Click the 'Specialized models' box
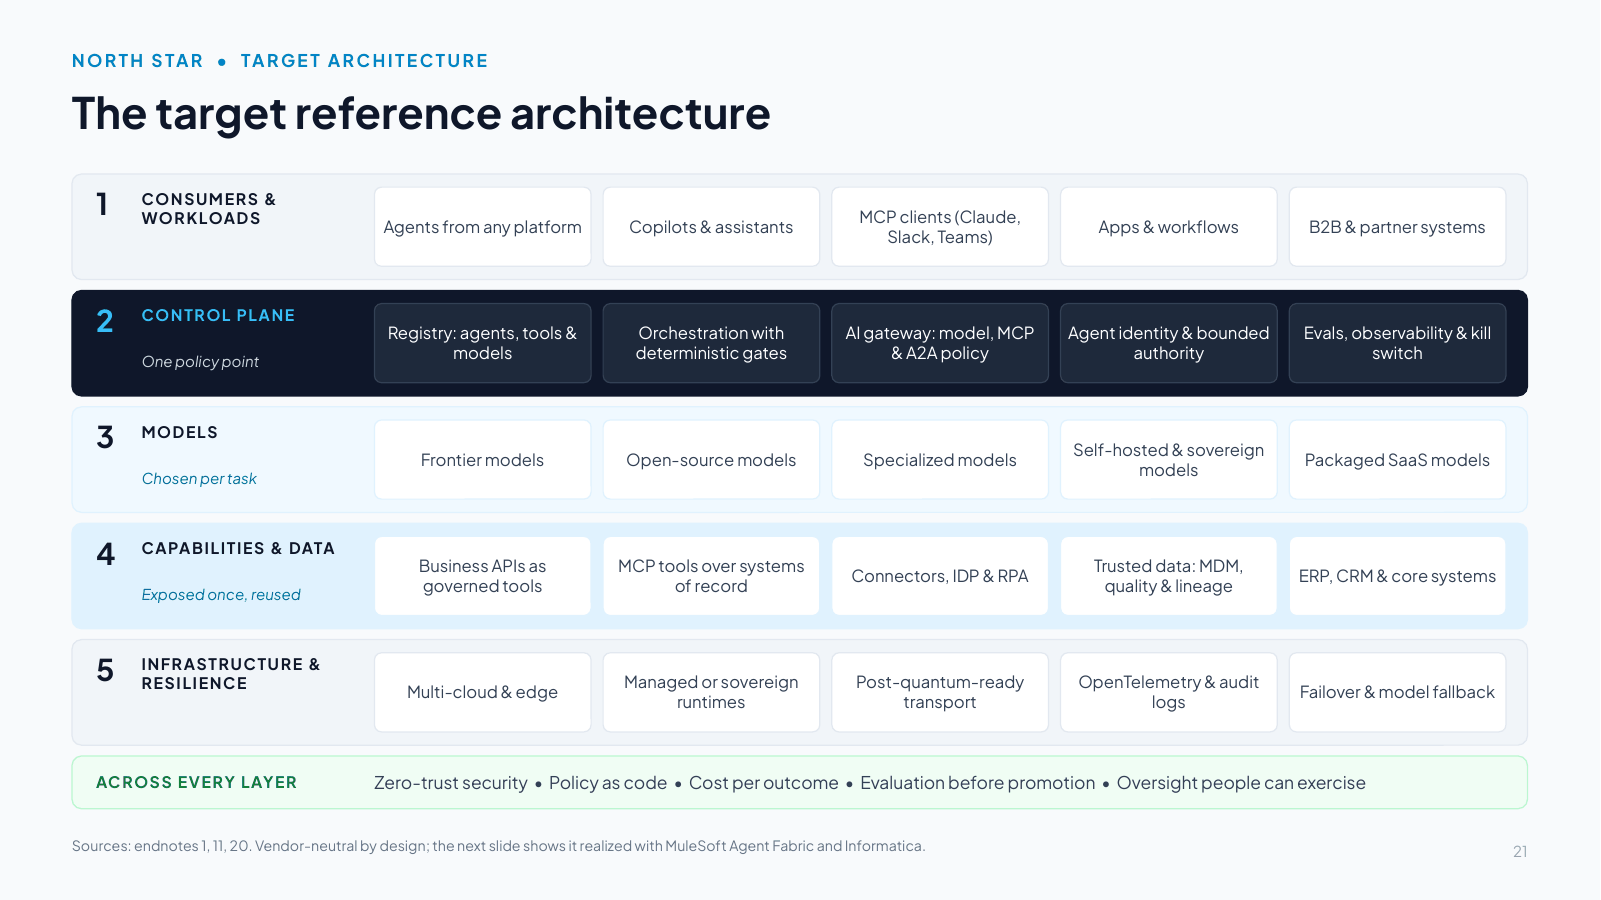Viewport: 1601px width, 900px height. coord(940,460)
